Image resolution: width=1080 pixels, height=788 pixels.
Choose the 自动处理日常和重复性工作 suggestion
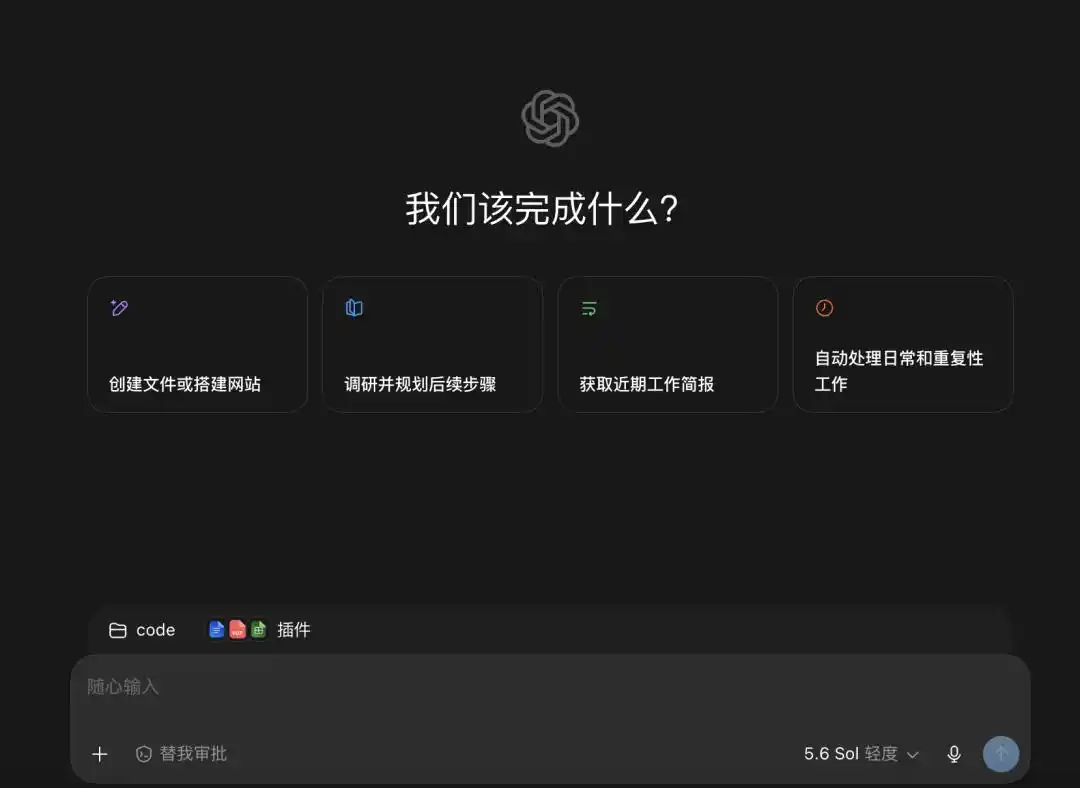pos(903,344)
